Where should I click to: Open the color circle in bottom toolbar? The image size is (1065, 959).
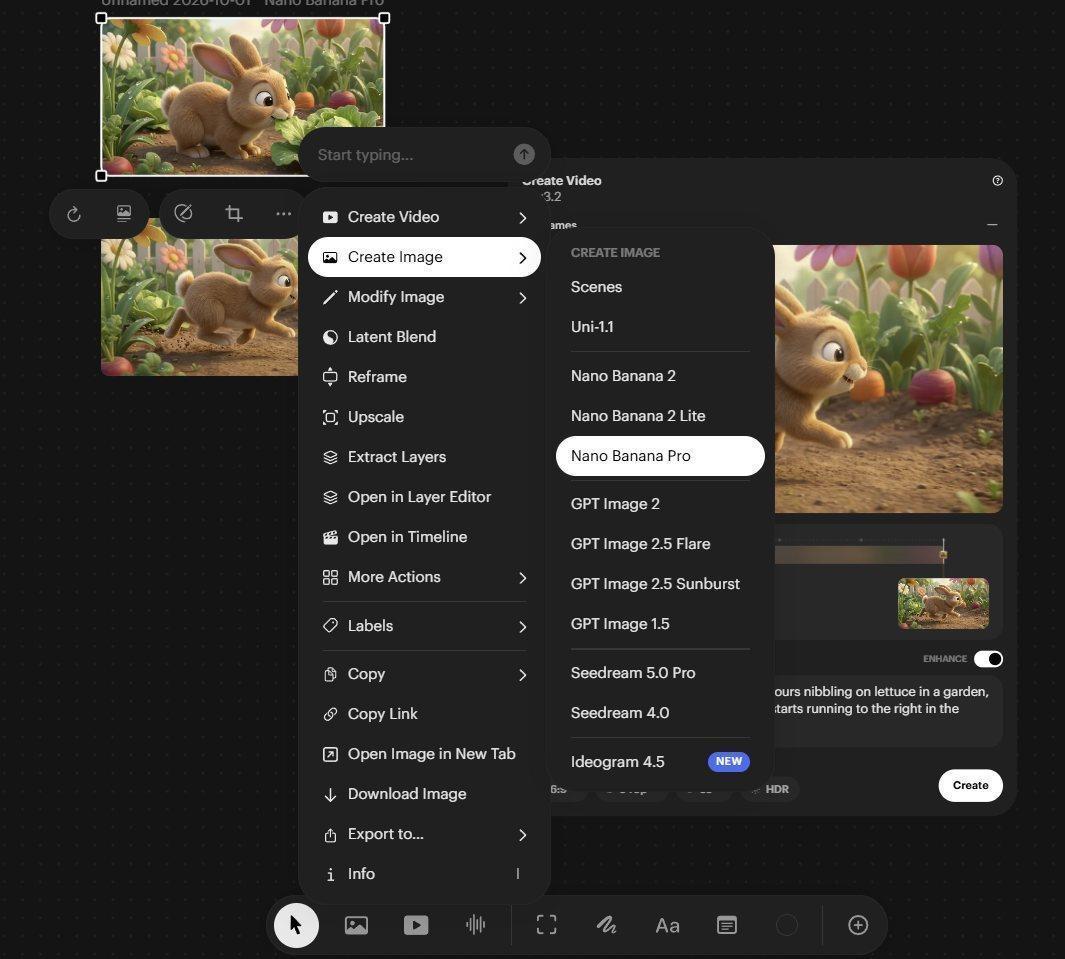pos(787,925)
